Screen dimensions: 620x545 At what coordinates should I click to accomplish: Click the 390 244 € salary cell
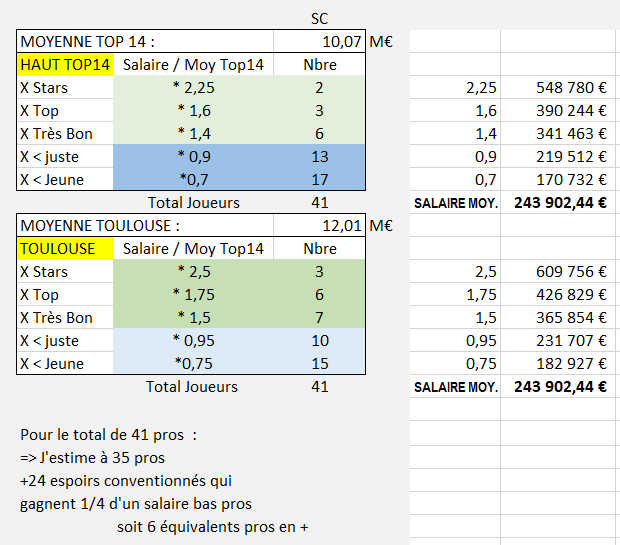point(558,110)
